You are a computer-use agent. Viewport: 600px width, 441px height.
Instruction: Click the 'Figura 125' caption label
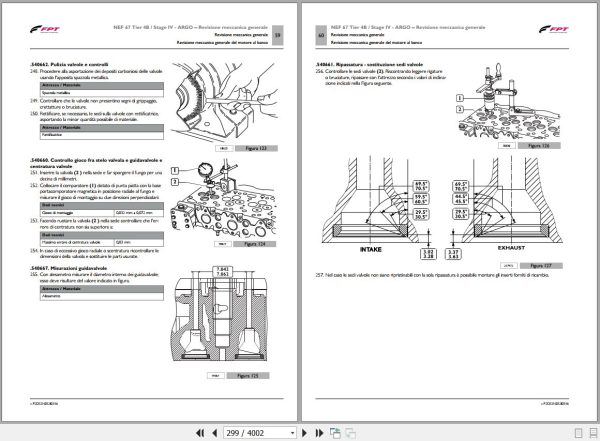tap(248, 376)
